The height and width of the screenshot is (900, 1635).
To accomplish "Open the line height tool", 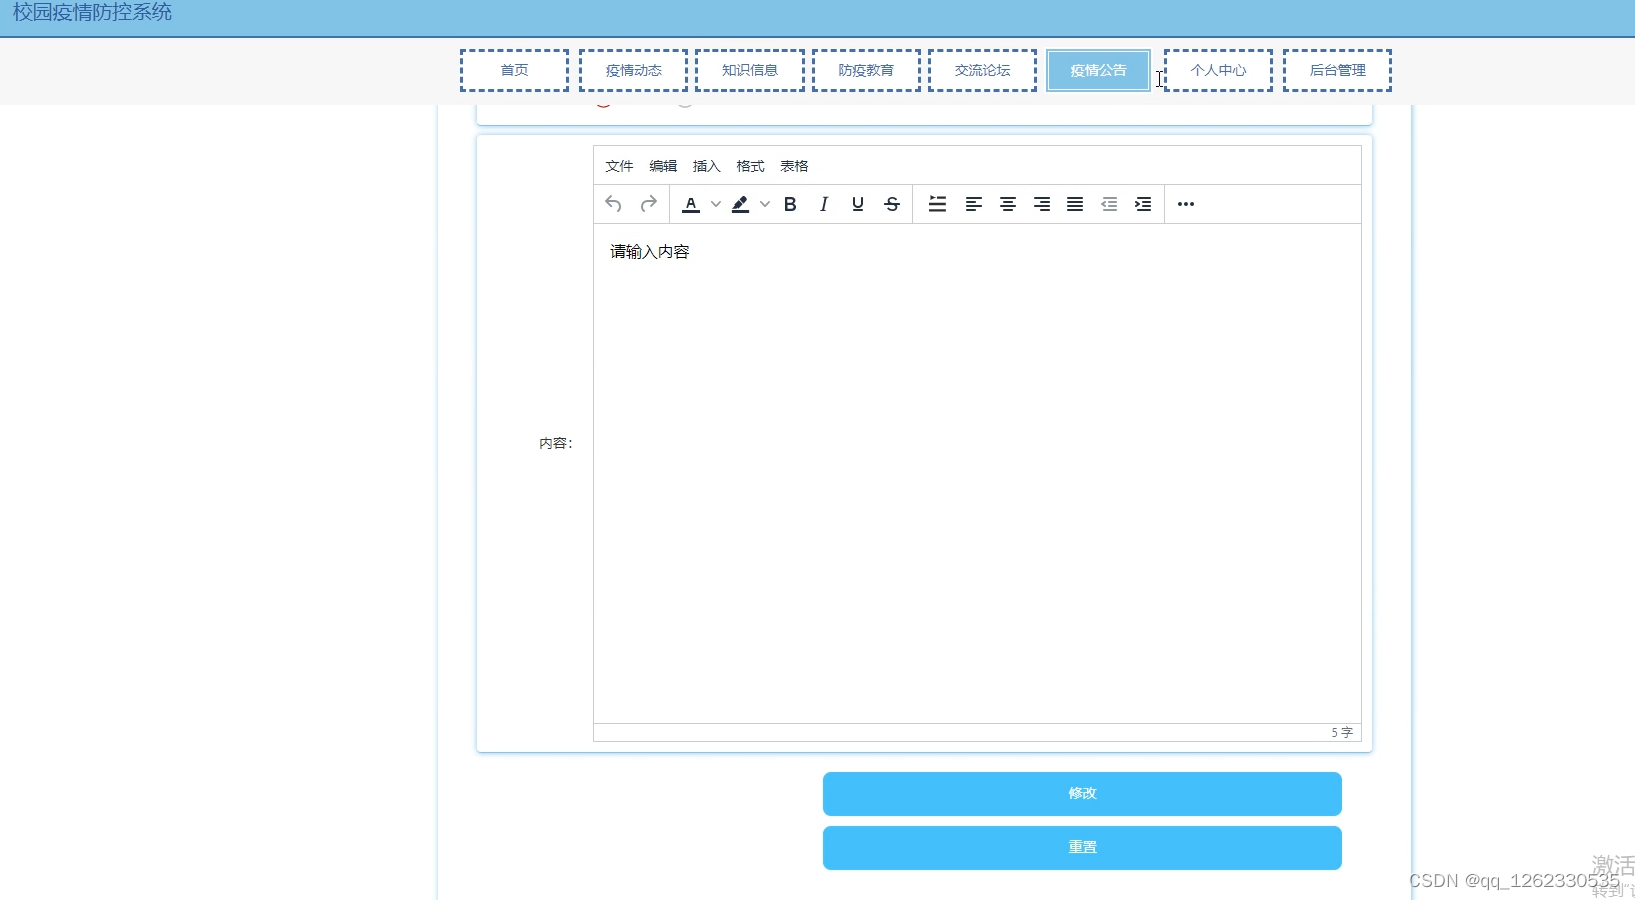I will click(937, 204).
